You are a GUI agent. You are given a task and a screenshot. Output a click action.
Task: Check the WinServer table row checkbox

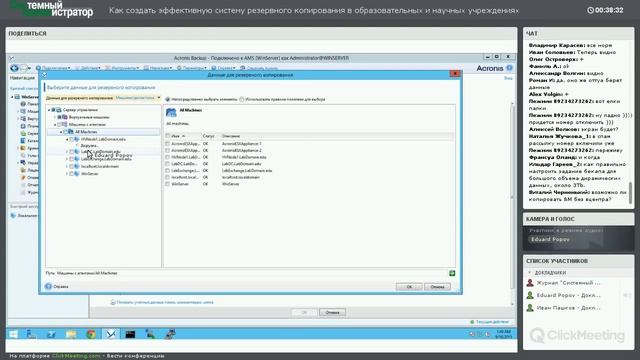[x=167, y=184]
